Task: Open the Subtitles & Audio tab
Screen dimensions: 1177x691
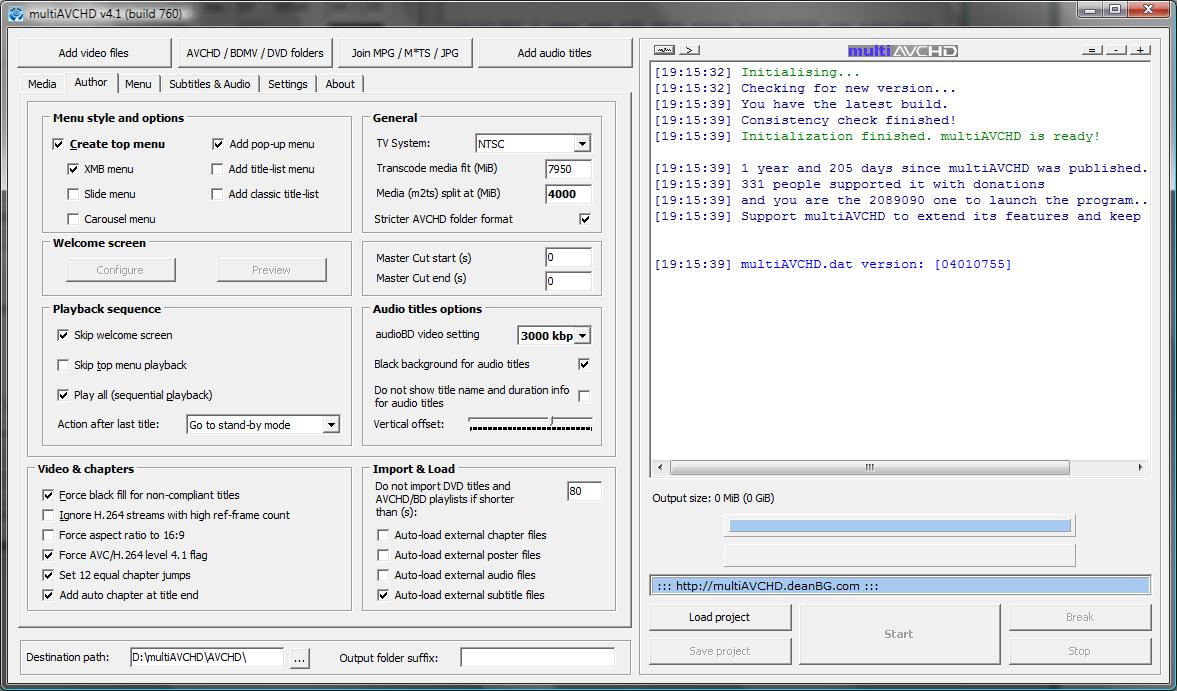Action: [210, 84]
